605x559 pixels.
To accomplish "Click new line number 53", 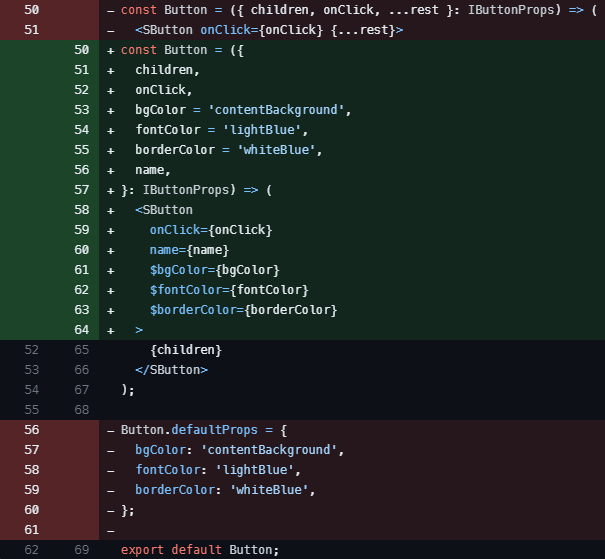I will [x=81, y=110].
